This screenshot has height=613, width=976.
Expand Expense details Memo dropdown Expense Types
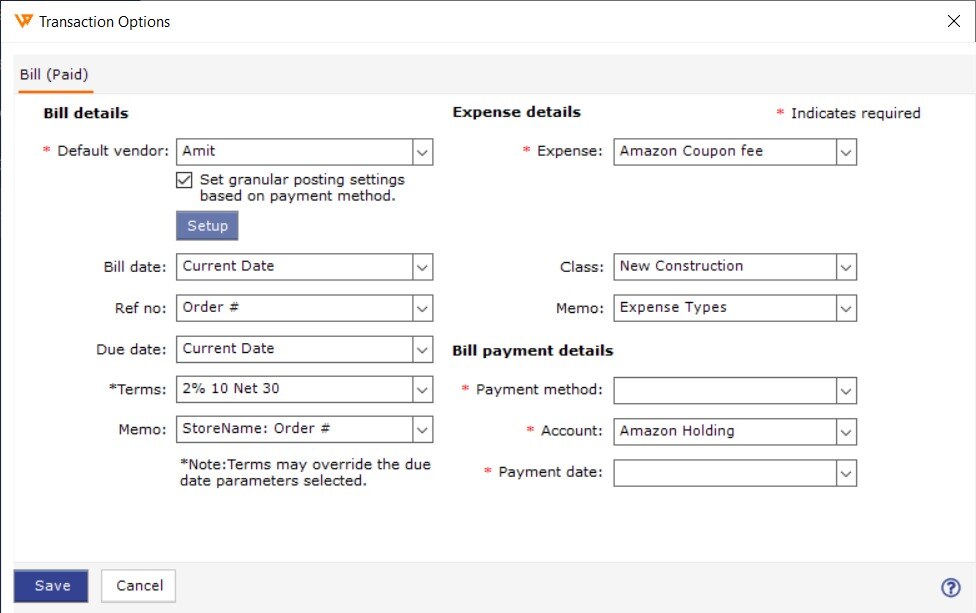[x=734, y=308]
